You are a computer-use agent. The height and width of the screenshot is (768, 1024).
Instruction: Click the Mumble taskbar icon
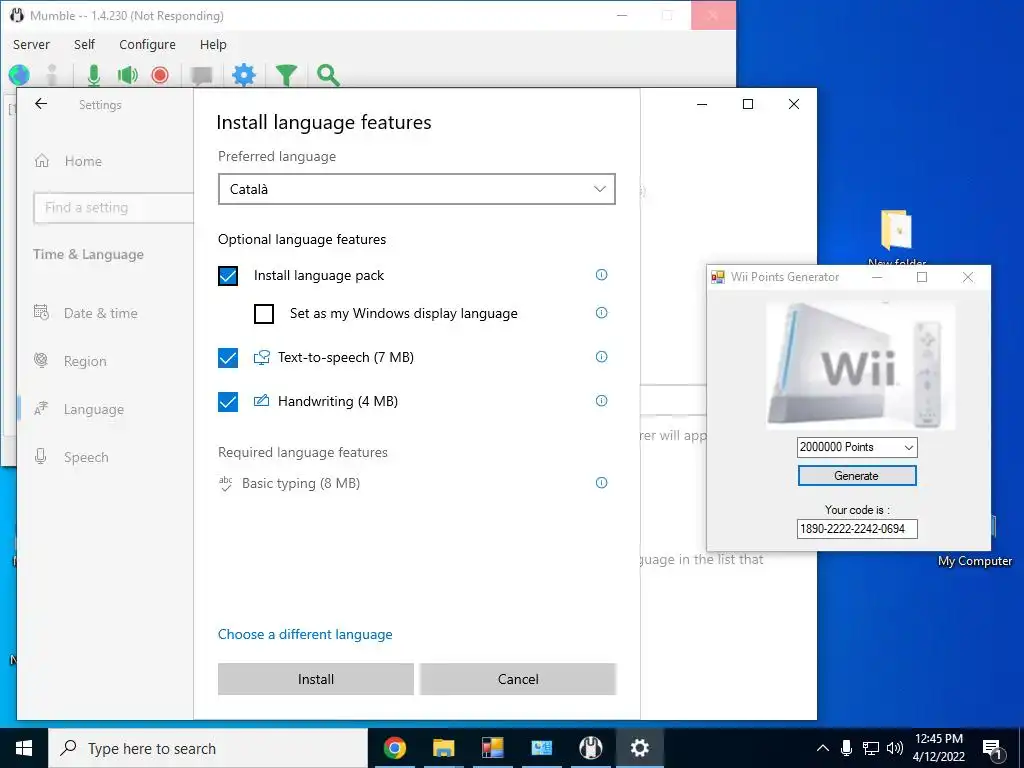click(590, 748)
